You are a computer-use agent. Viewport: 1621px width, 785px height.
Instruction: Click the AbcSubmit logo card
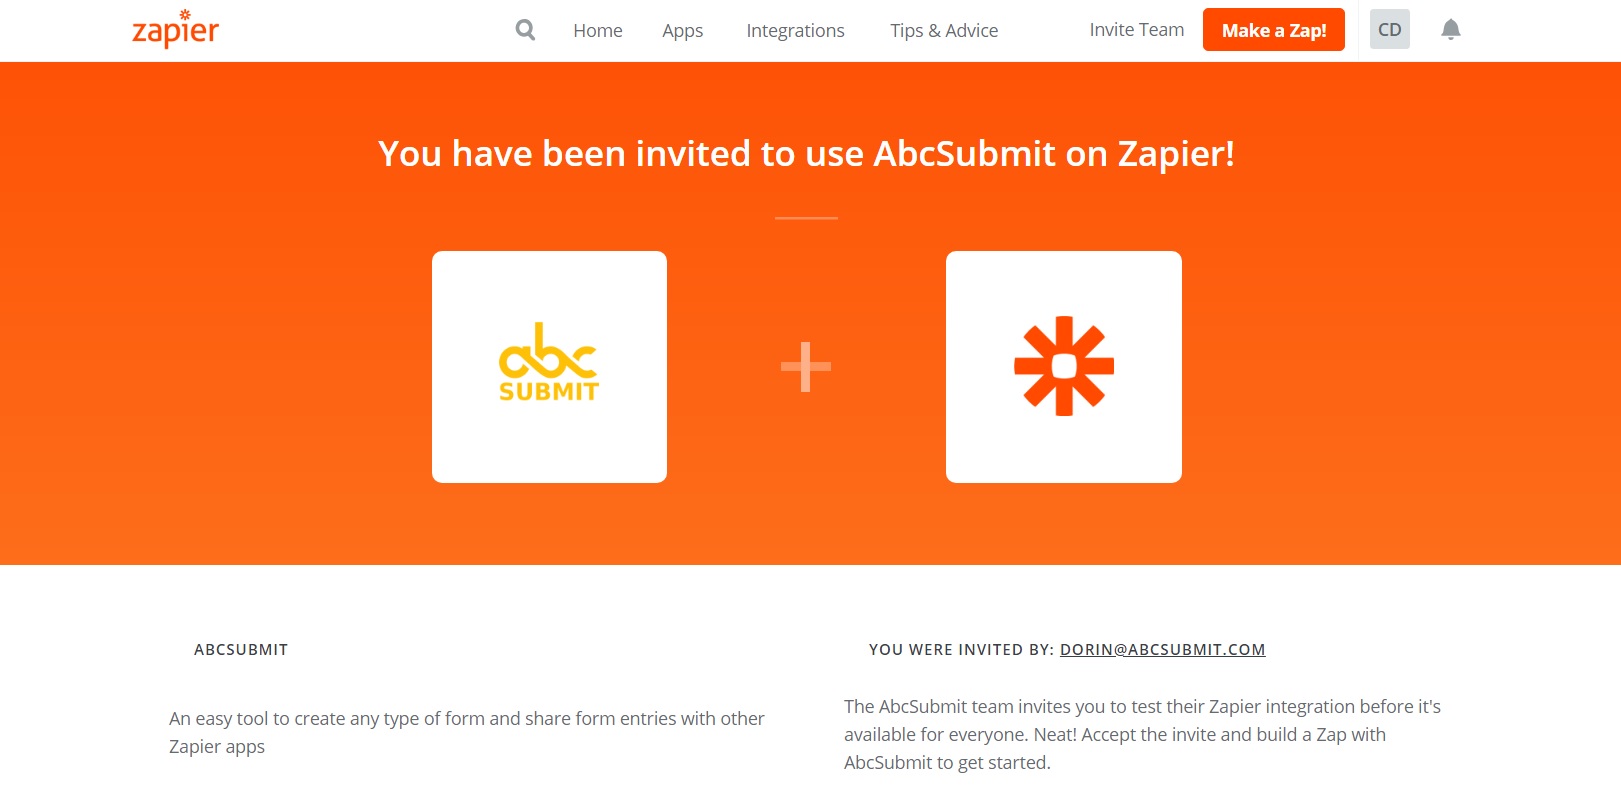coord(549,367)
